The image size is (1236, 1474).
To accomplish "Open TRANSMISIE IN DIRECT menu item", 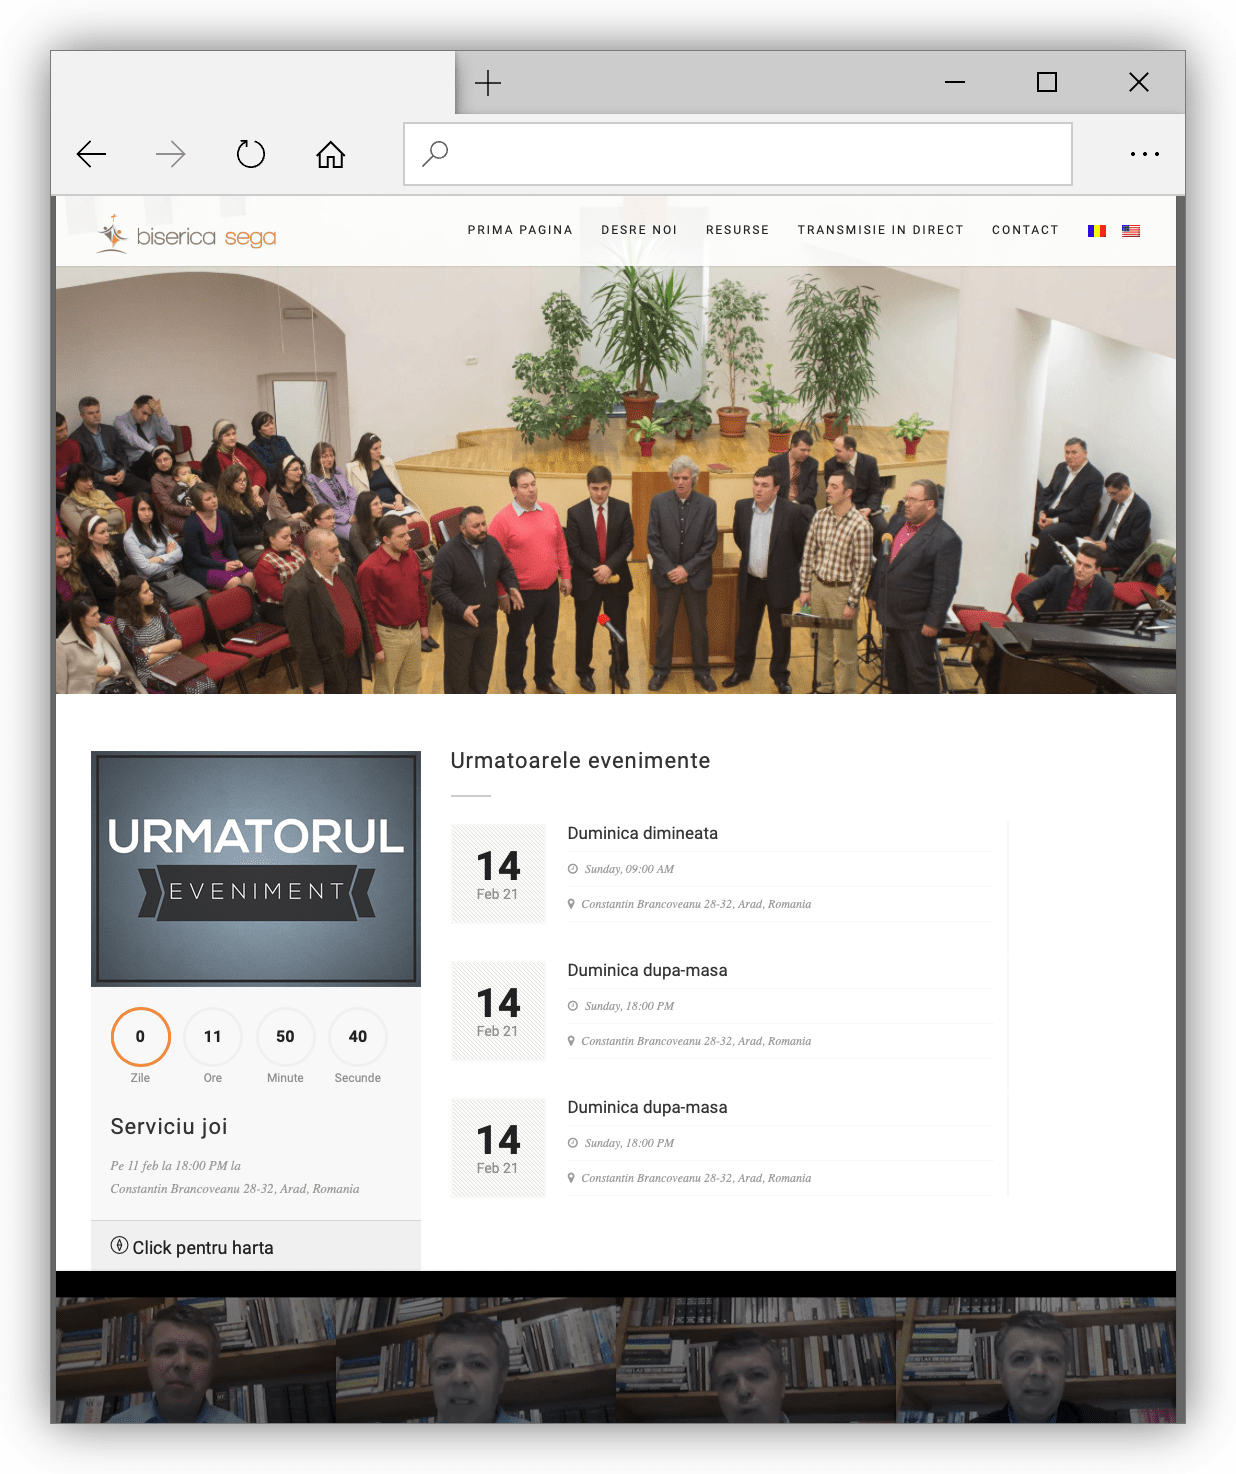I will tap(881, 230).
